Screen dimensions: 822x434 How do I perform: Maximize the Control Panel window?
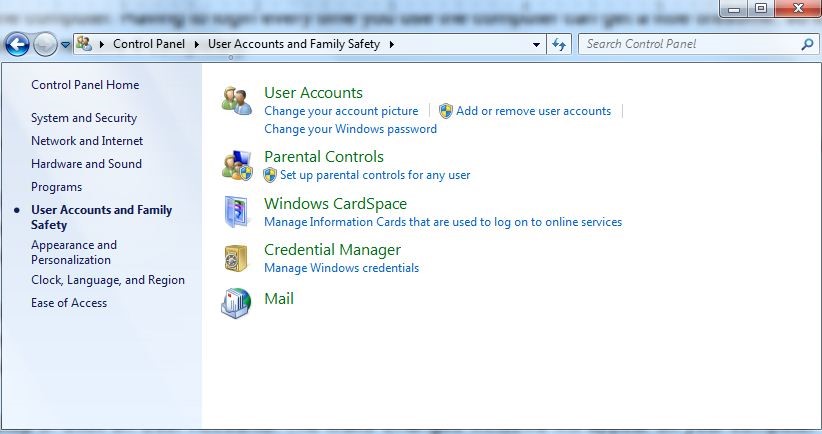pos(761,8)
